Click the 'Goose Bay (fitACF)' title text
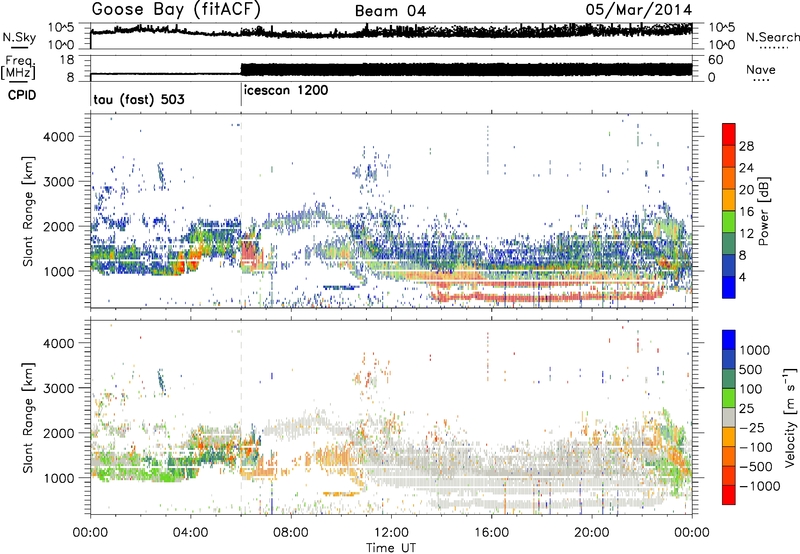800x554 pixels. (176, 10)
